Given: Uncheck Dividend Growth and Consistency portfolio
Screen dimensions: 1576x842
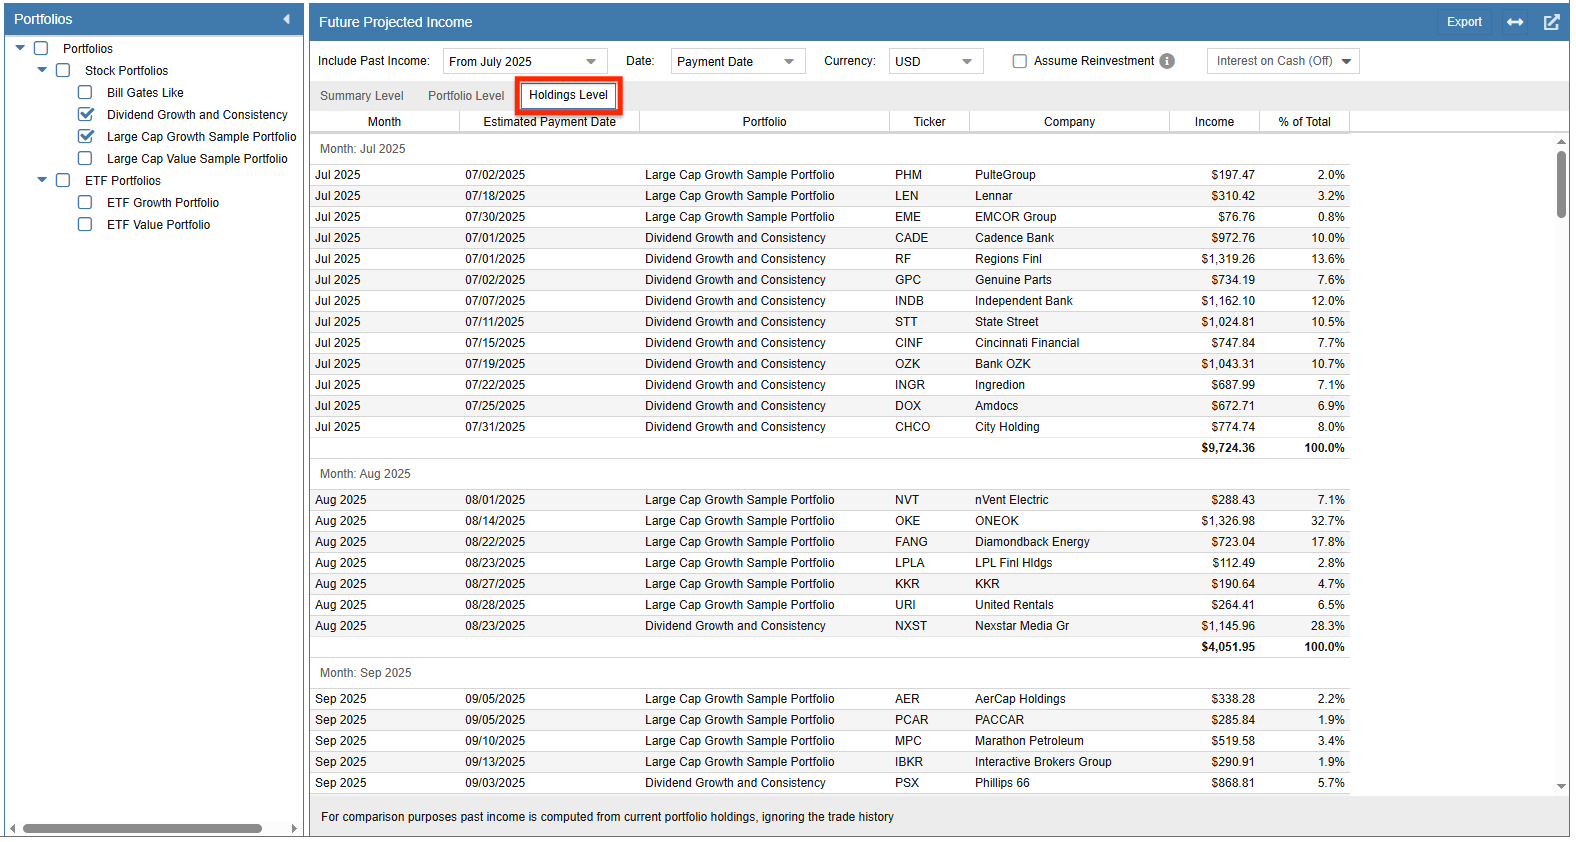Looking at the screenshot, I should coord(85,114).
